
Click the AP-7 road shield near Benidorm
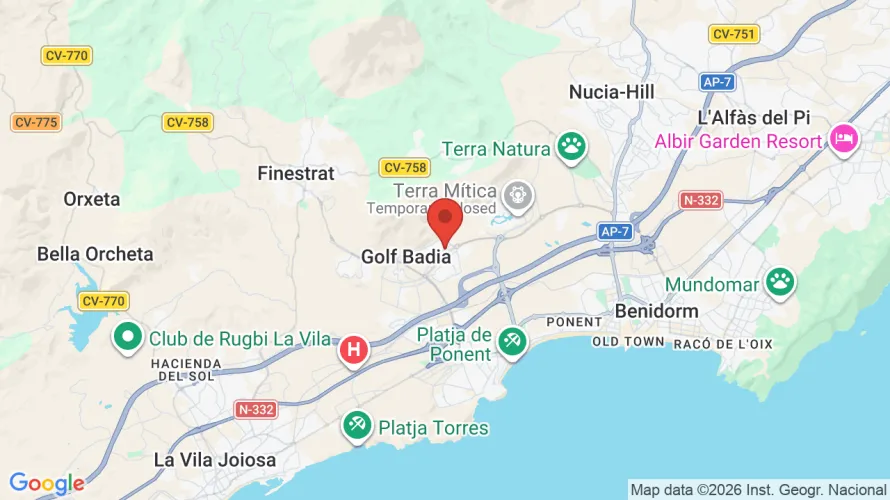pyautogui.click(x=615, y=232)
